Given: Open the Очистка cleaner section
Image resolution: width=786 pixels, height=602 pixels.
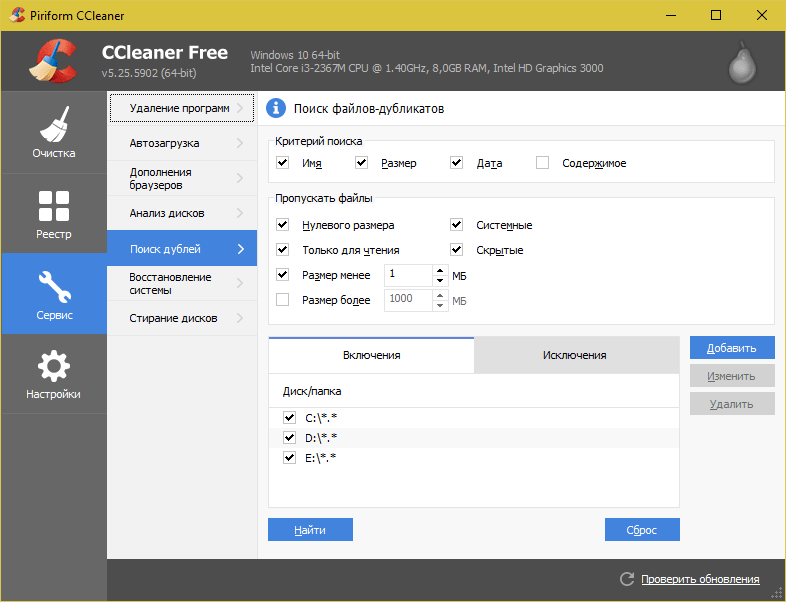Looking at the screenshot, I should [x=54, y=132].
